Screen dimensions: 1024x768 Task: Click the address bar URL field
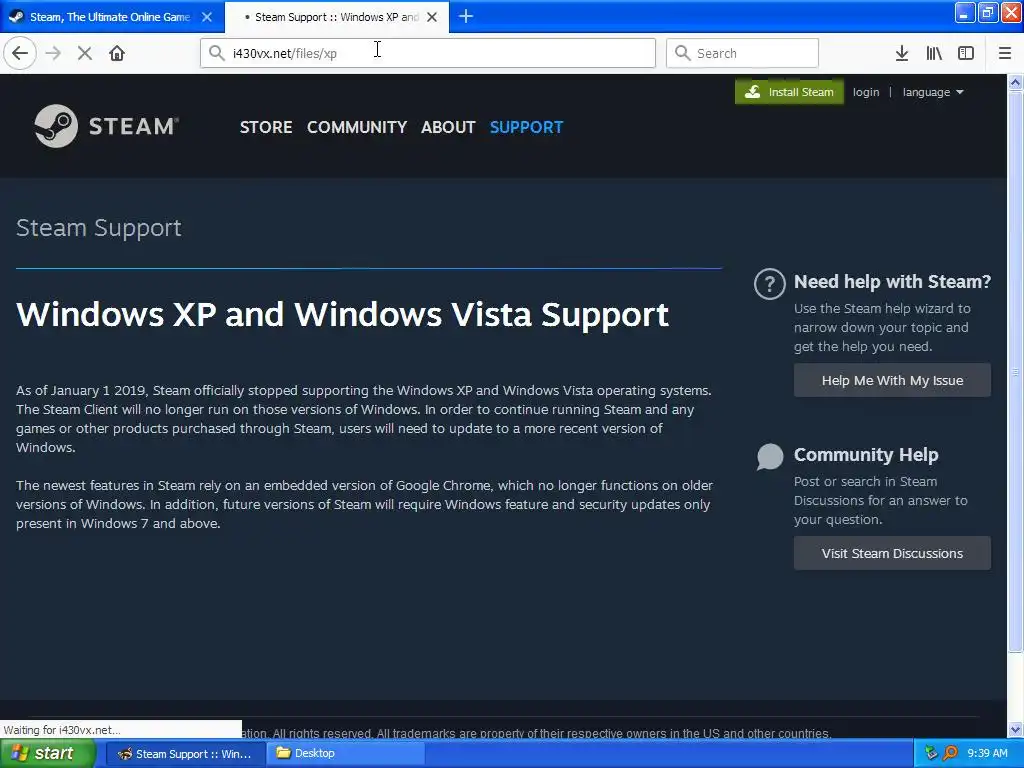pyautogui.click(x=428, y=53)
